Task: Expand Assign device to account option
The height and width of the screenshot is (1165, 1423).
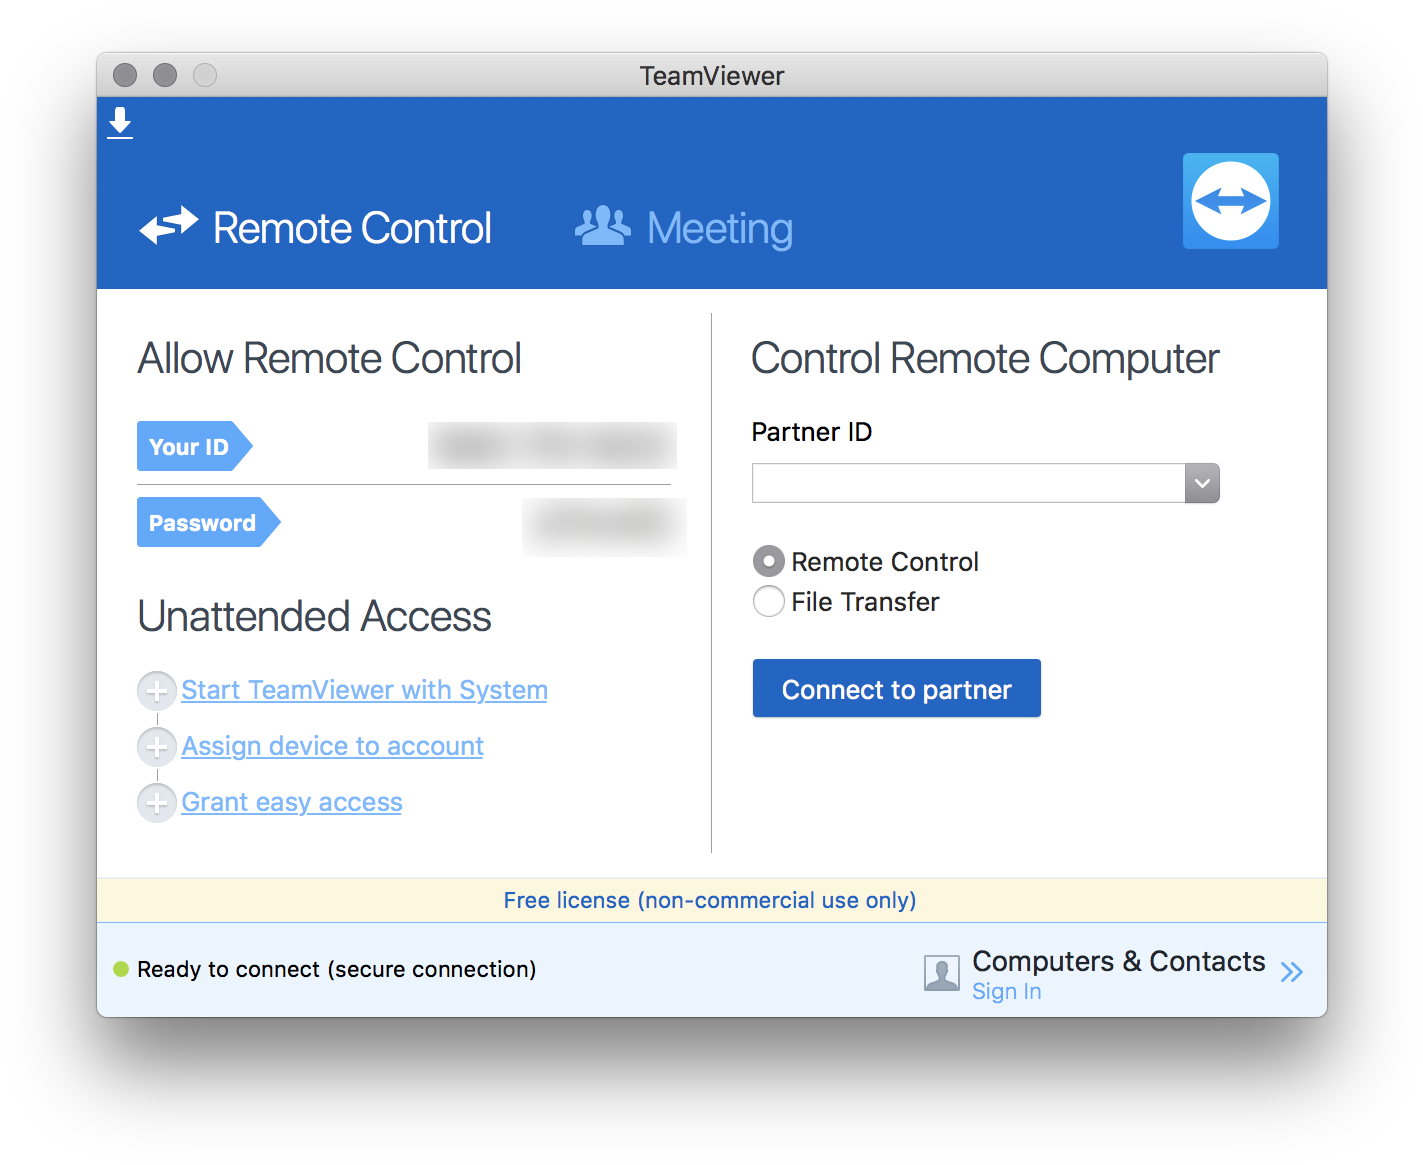Action: click(157, 746)
